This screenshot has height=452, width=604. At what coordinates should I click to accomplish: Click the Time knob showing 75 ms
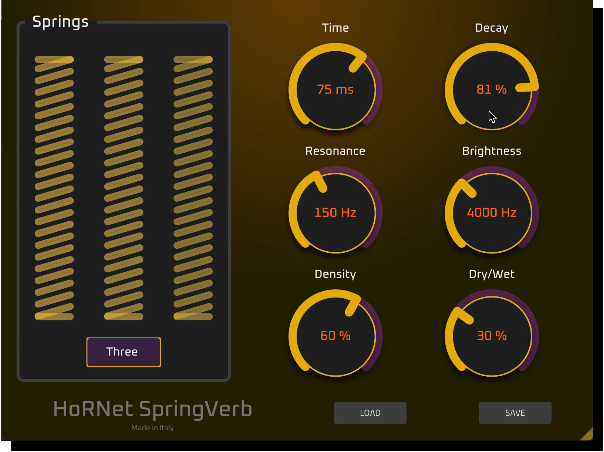pos(335,89)
